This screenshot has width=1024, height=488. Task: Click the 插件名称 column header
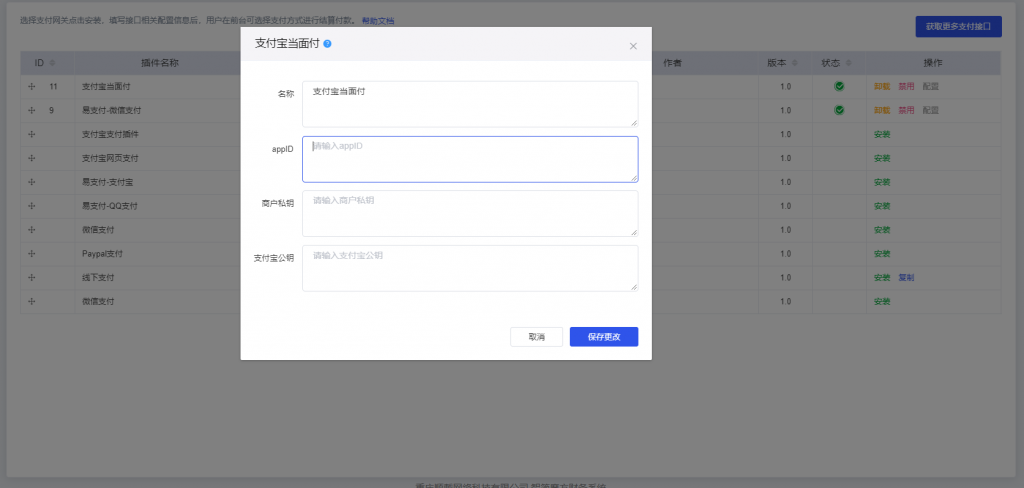point(160,63)
